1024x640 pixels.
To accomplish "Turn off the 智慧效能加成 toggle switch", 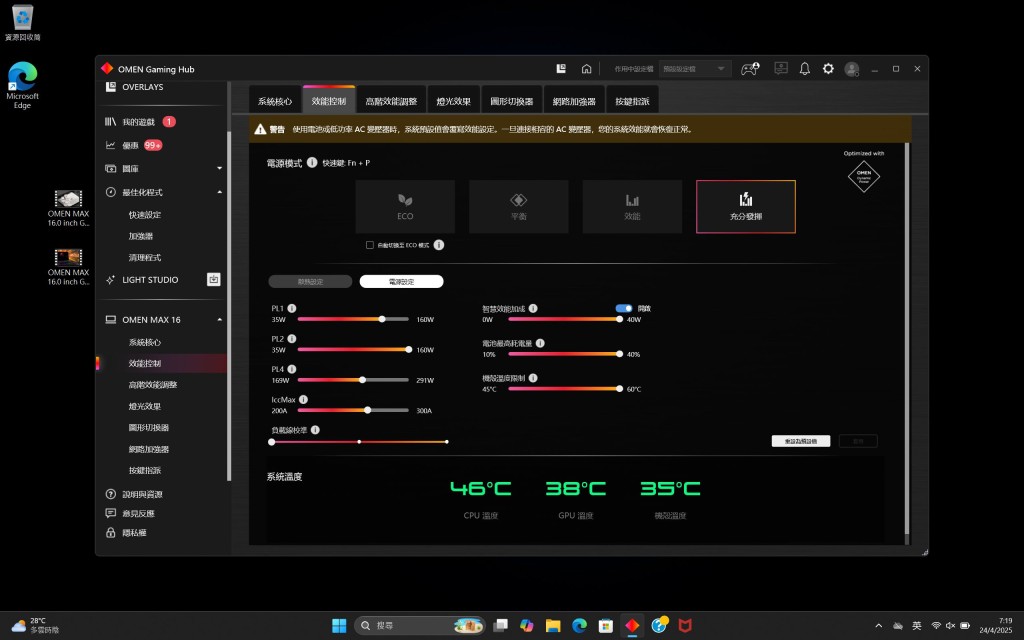I will click(624, 308).
